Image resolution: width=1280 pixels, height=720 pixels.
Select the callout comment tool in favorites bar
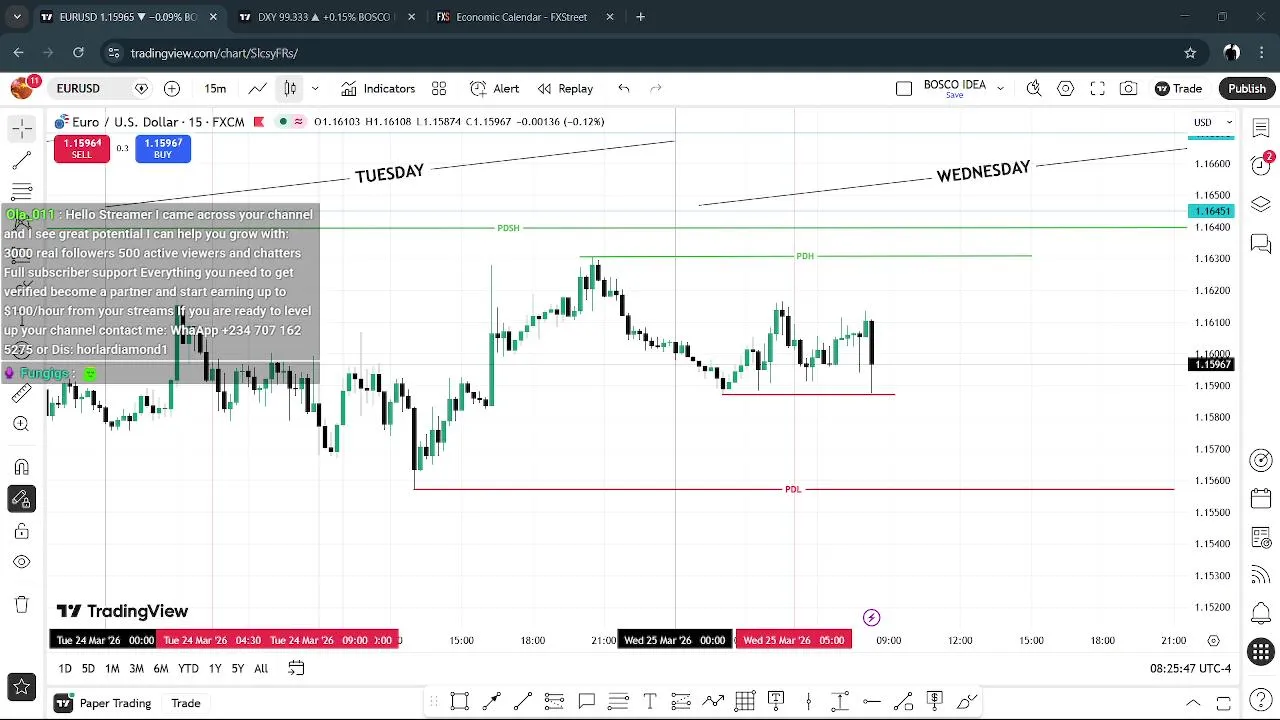[586, 701]
